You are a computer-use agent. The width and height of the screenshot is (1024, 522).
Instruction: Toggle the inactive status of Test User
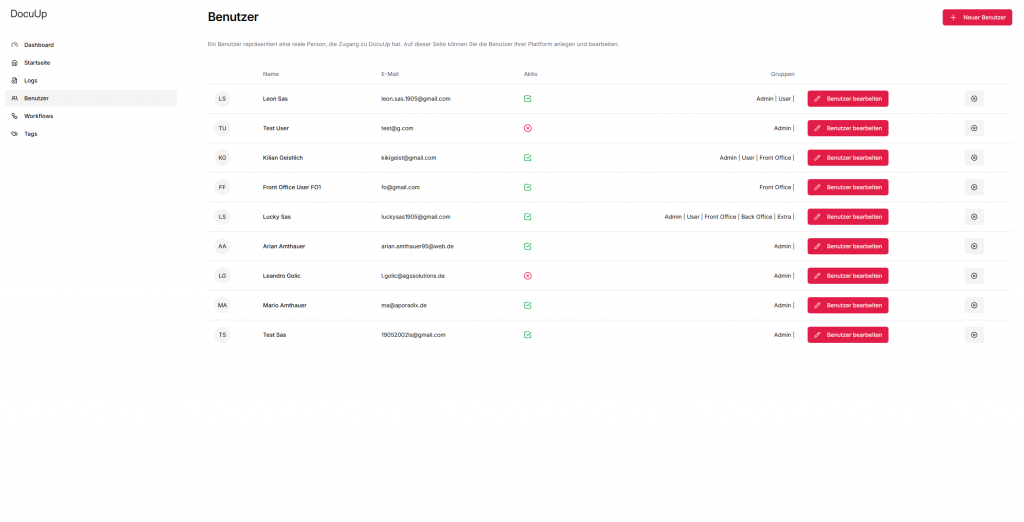527,128
